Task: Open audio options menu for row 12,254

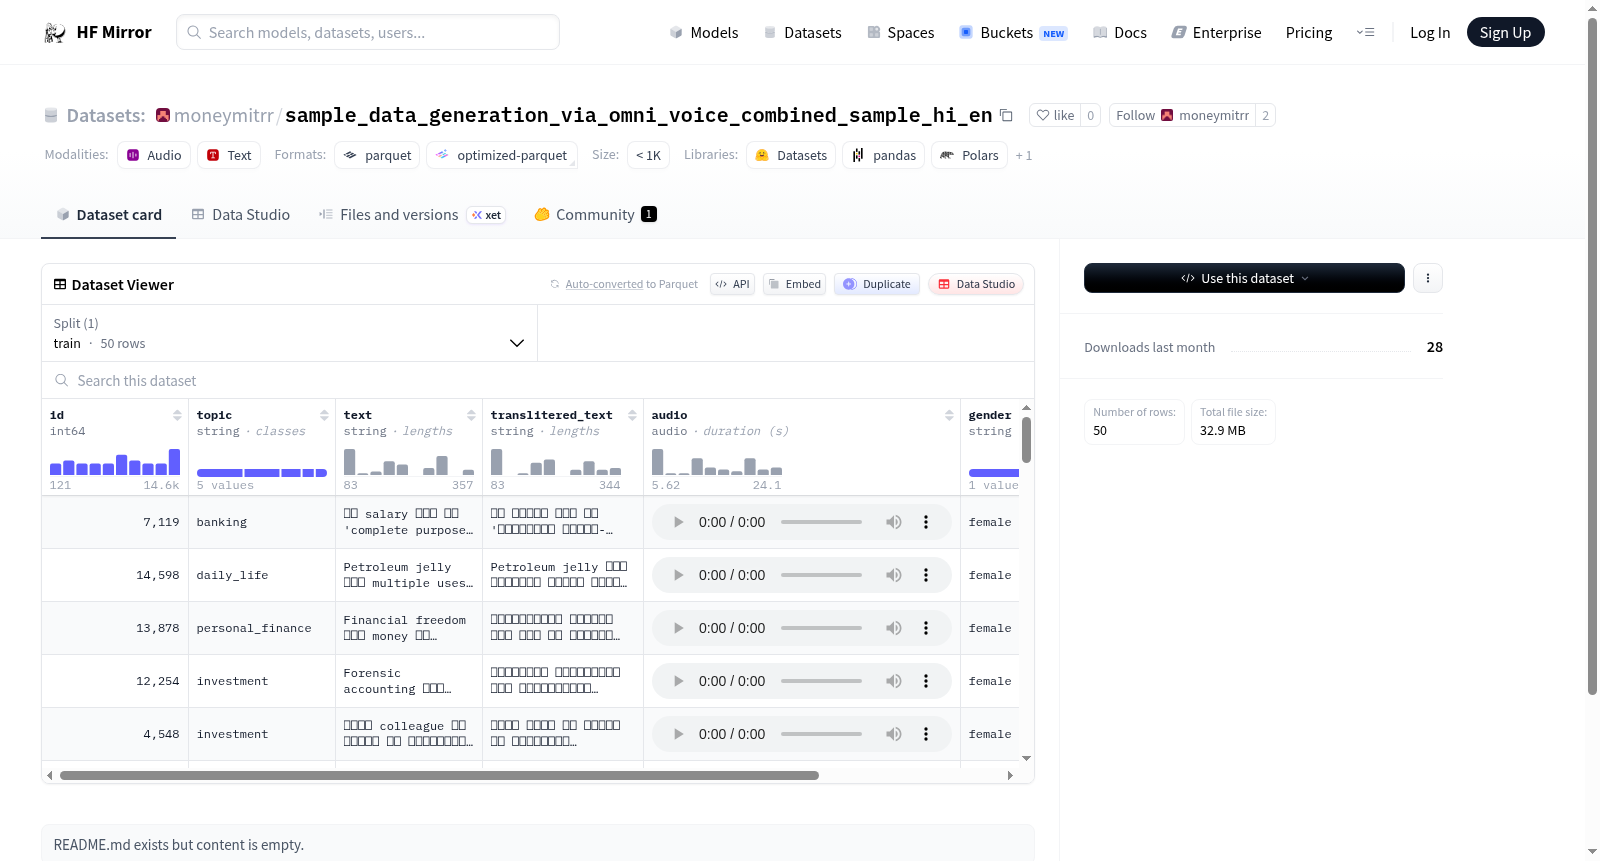Action: [x=926, y=681]
